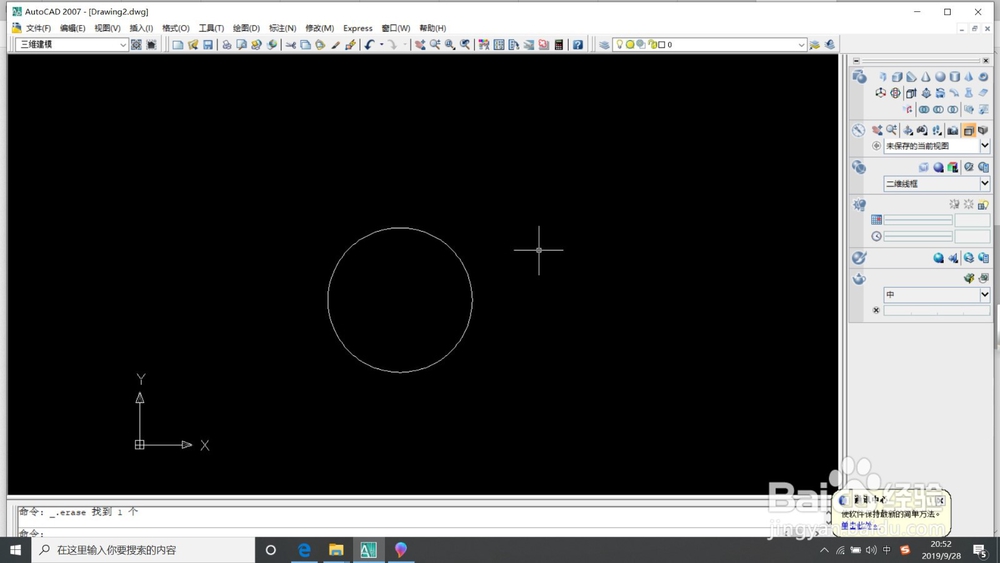
Task: Click the Pan realtime icon
Action: pyautogui.click(x=420, y=45)
